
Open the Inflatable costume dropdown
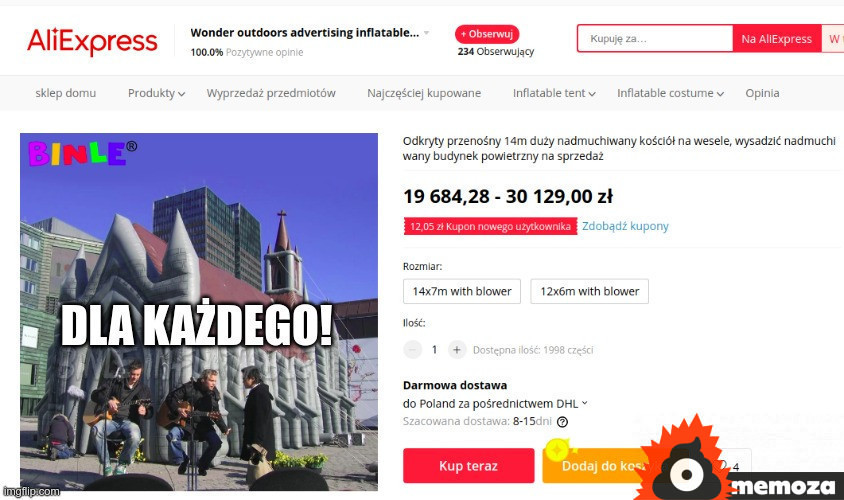tap(670, 93)
